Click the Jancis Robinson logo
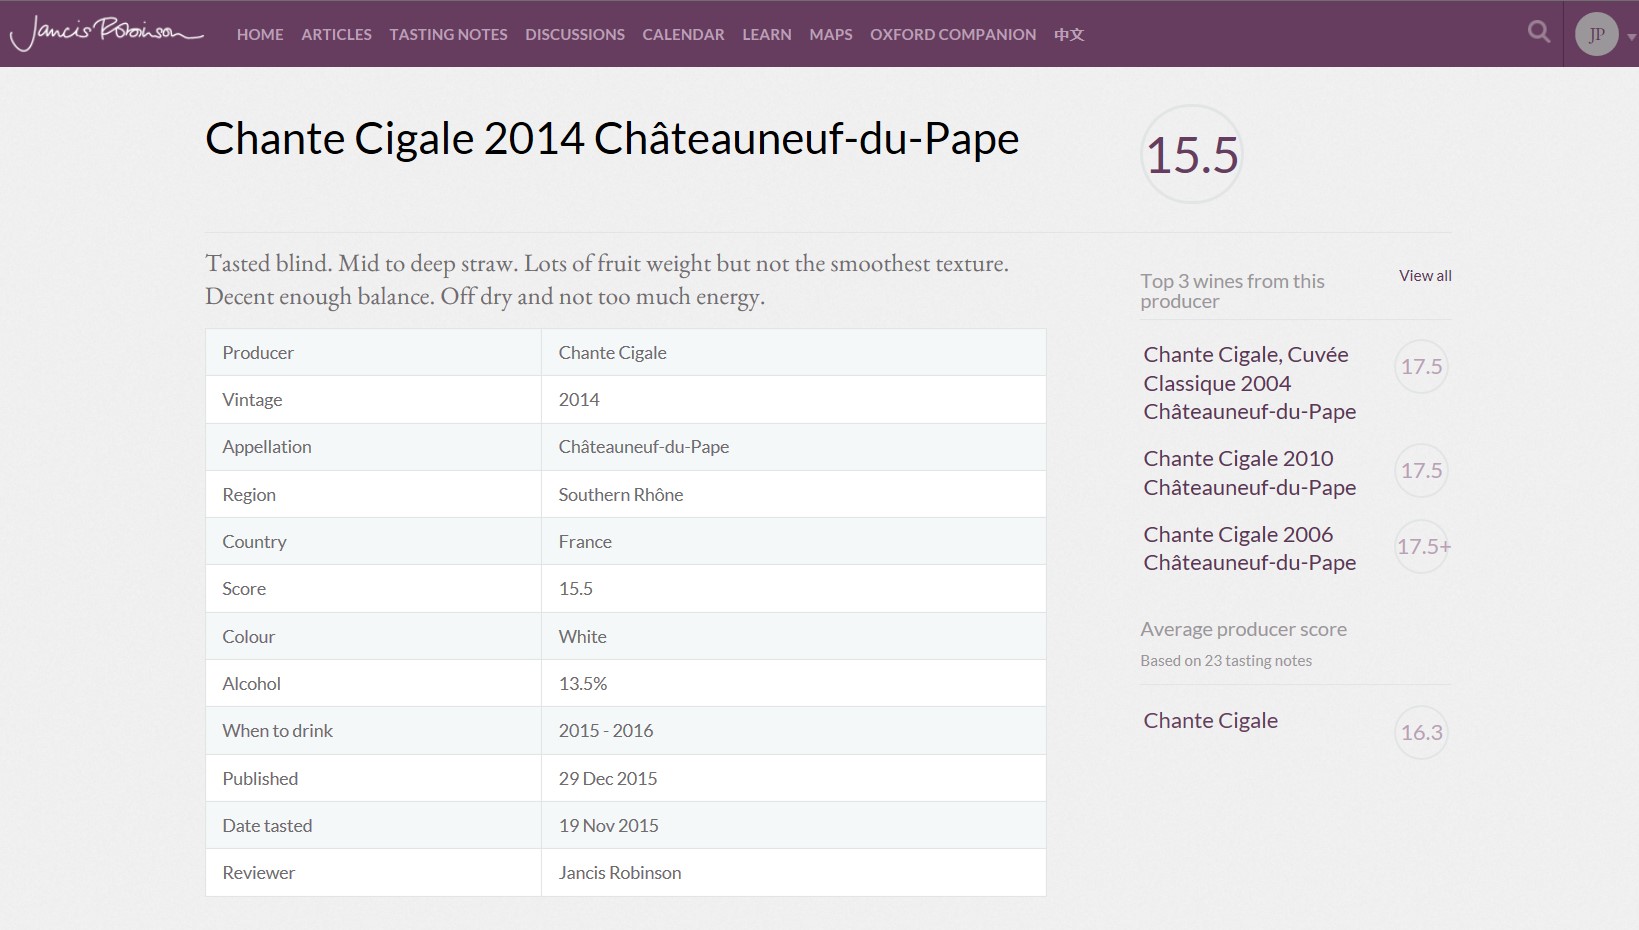1639x930 pixels. (x=106, y=33)
